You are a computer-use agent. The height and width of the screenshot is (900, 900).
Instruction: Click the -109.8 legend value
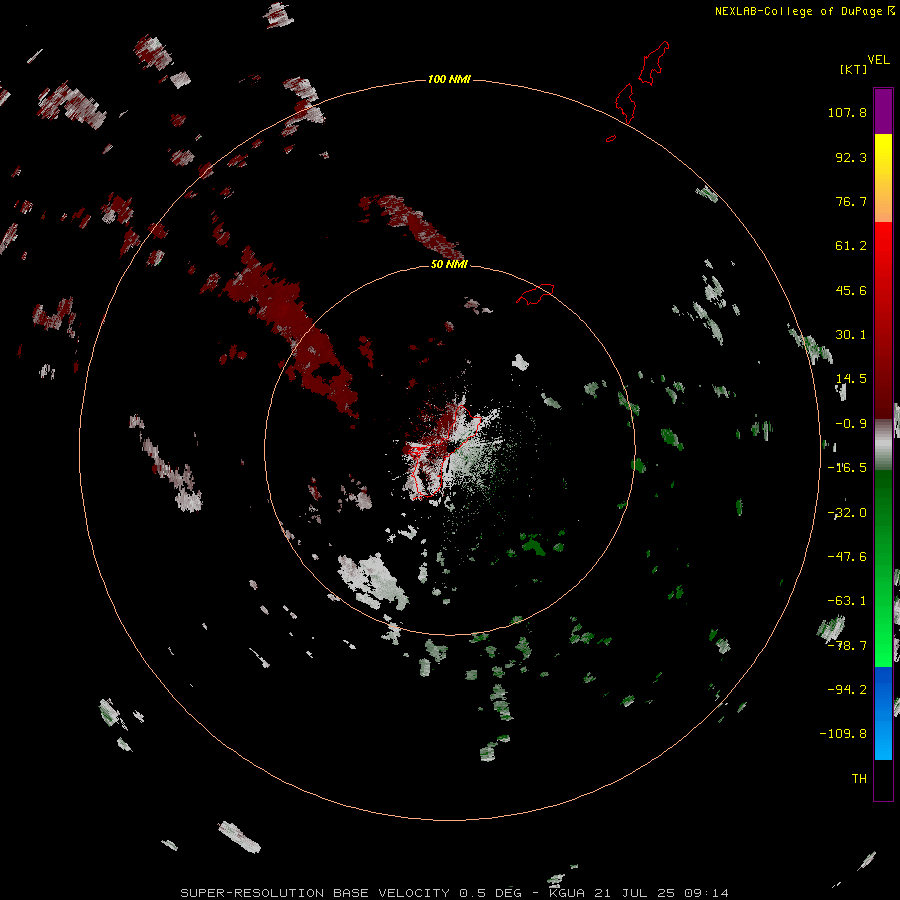(x=844, y=734)
